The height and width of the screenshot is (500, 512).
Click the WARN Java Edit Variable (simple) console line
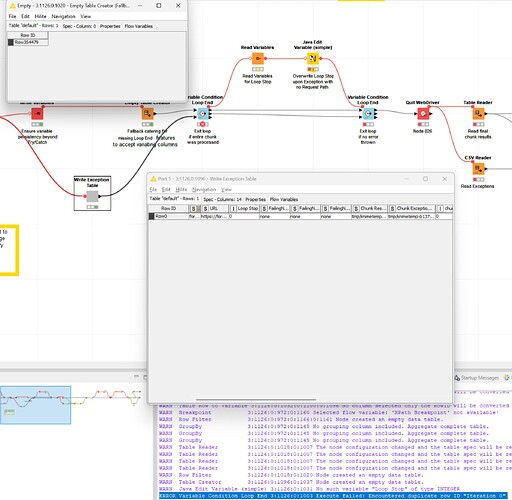[x=309, y=489]
